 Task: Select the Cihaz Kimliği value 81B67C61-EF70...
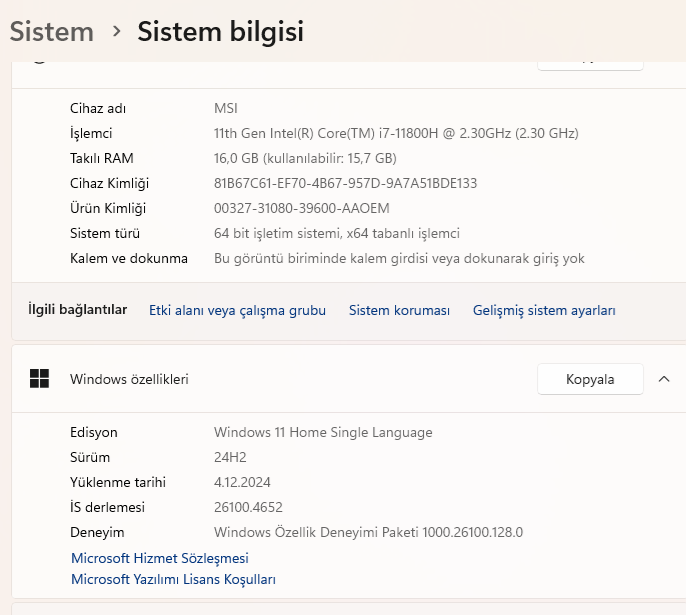pyautogui.click(x=345, y=183)
